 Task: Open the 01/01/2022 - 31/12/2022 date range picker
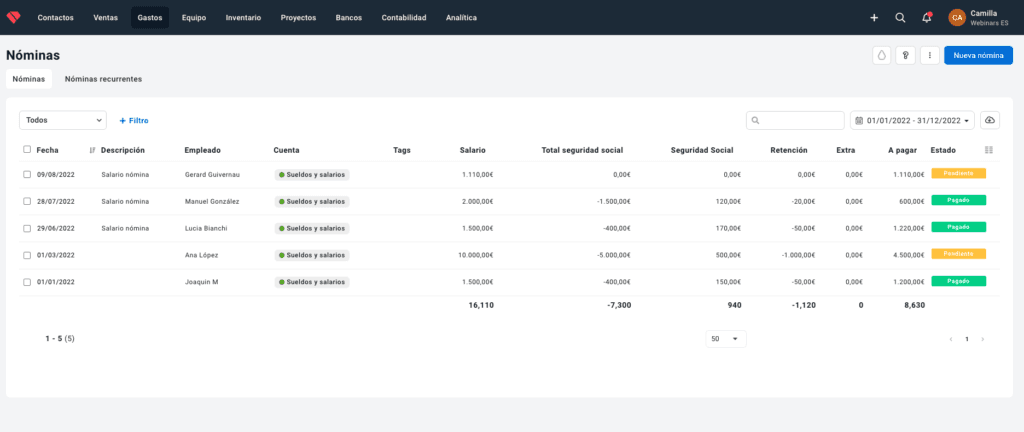point(912,120)
